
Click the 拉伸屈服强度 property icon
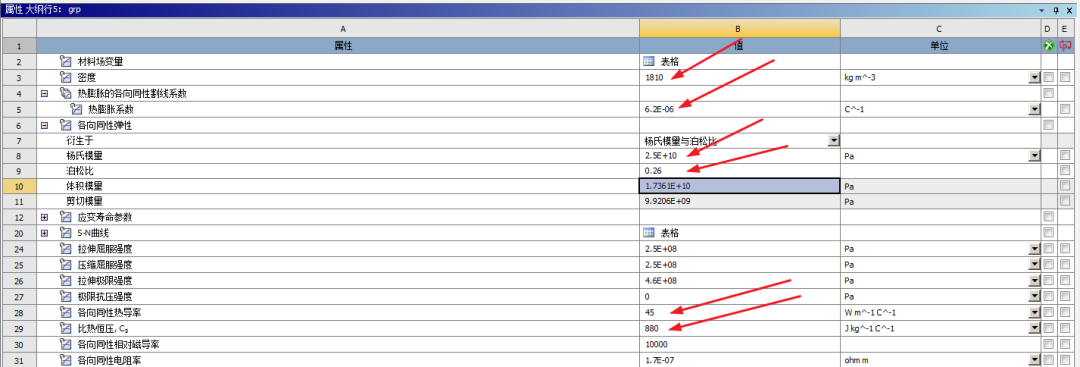pos(66,249)
